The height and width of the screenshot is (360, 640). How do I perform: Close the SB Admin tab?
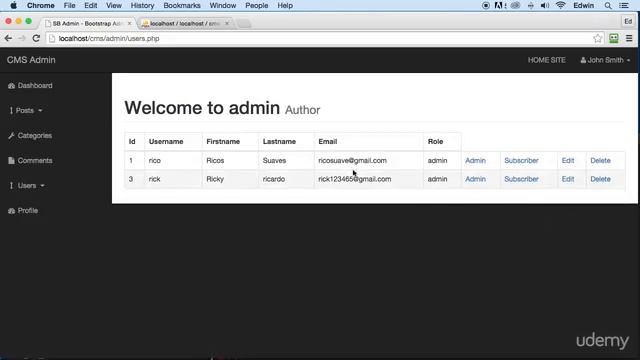pyautogui.click(x=129, y=24)
